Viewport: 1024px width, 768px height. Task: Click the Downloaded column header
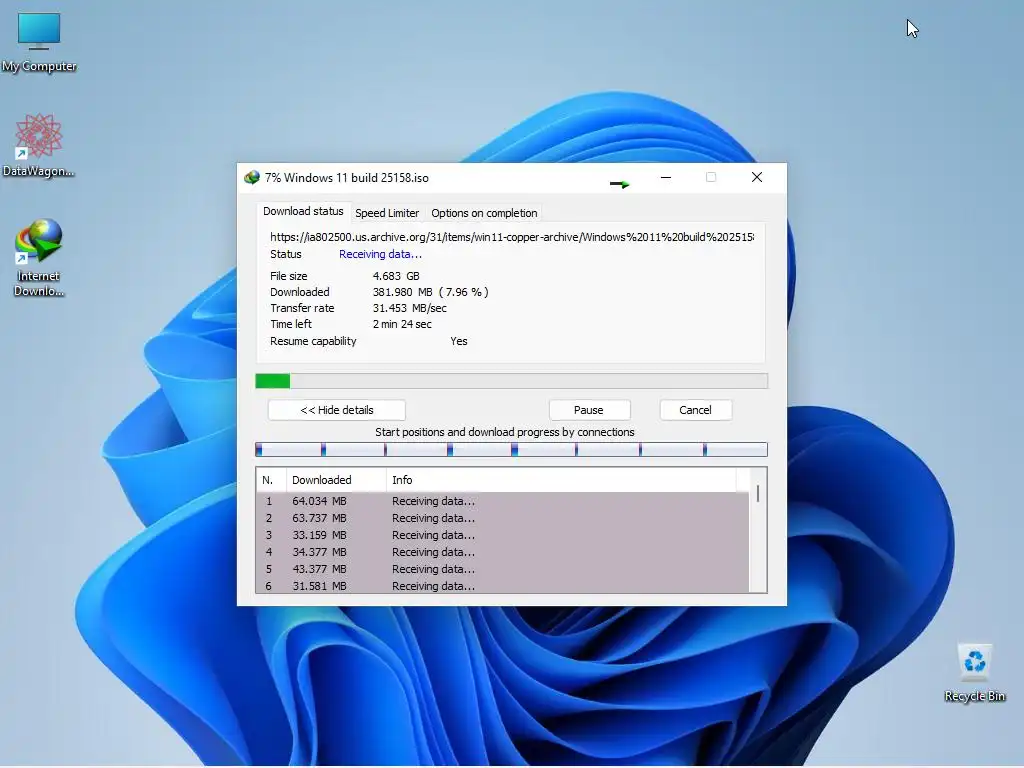pyautogui.click(x=336, y=480)
